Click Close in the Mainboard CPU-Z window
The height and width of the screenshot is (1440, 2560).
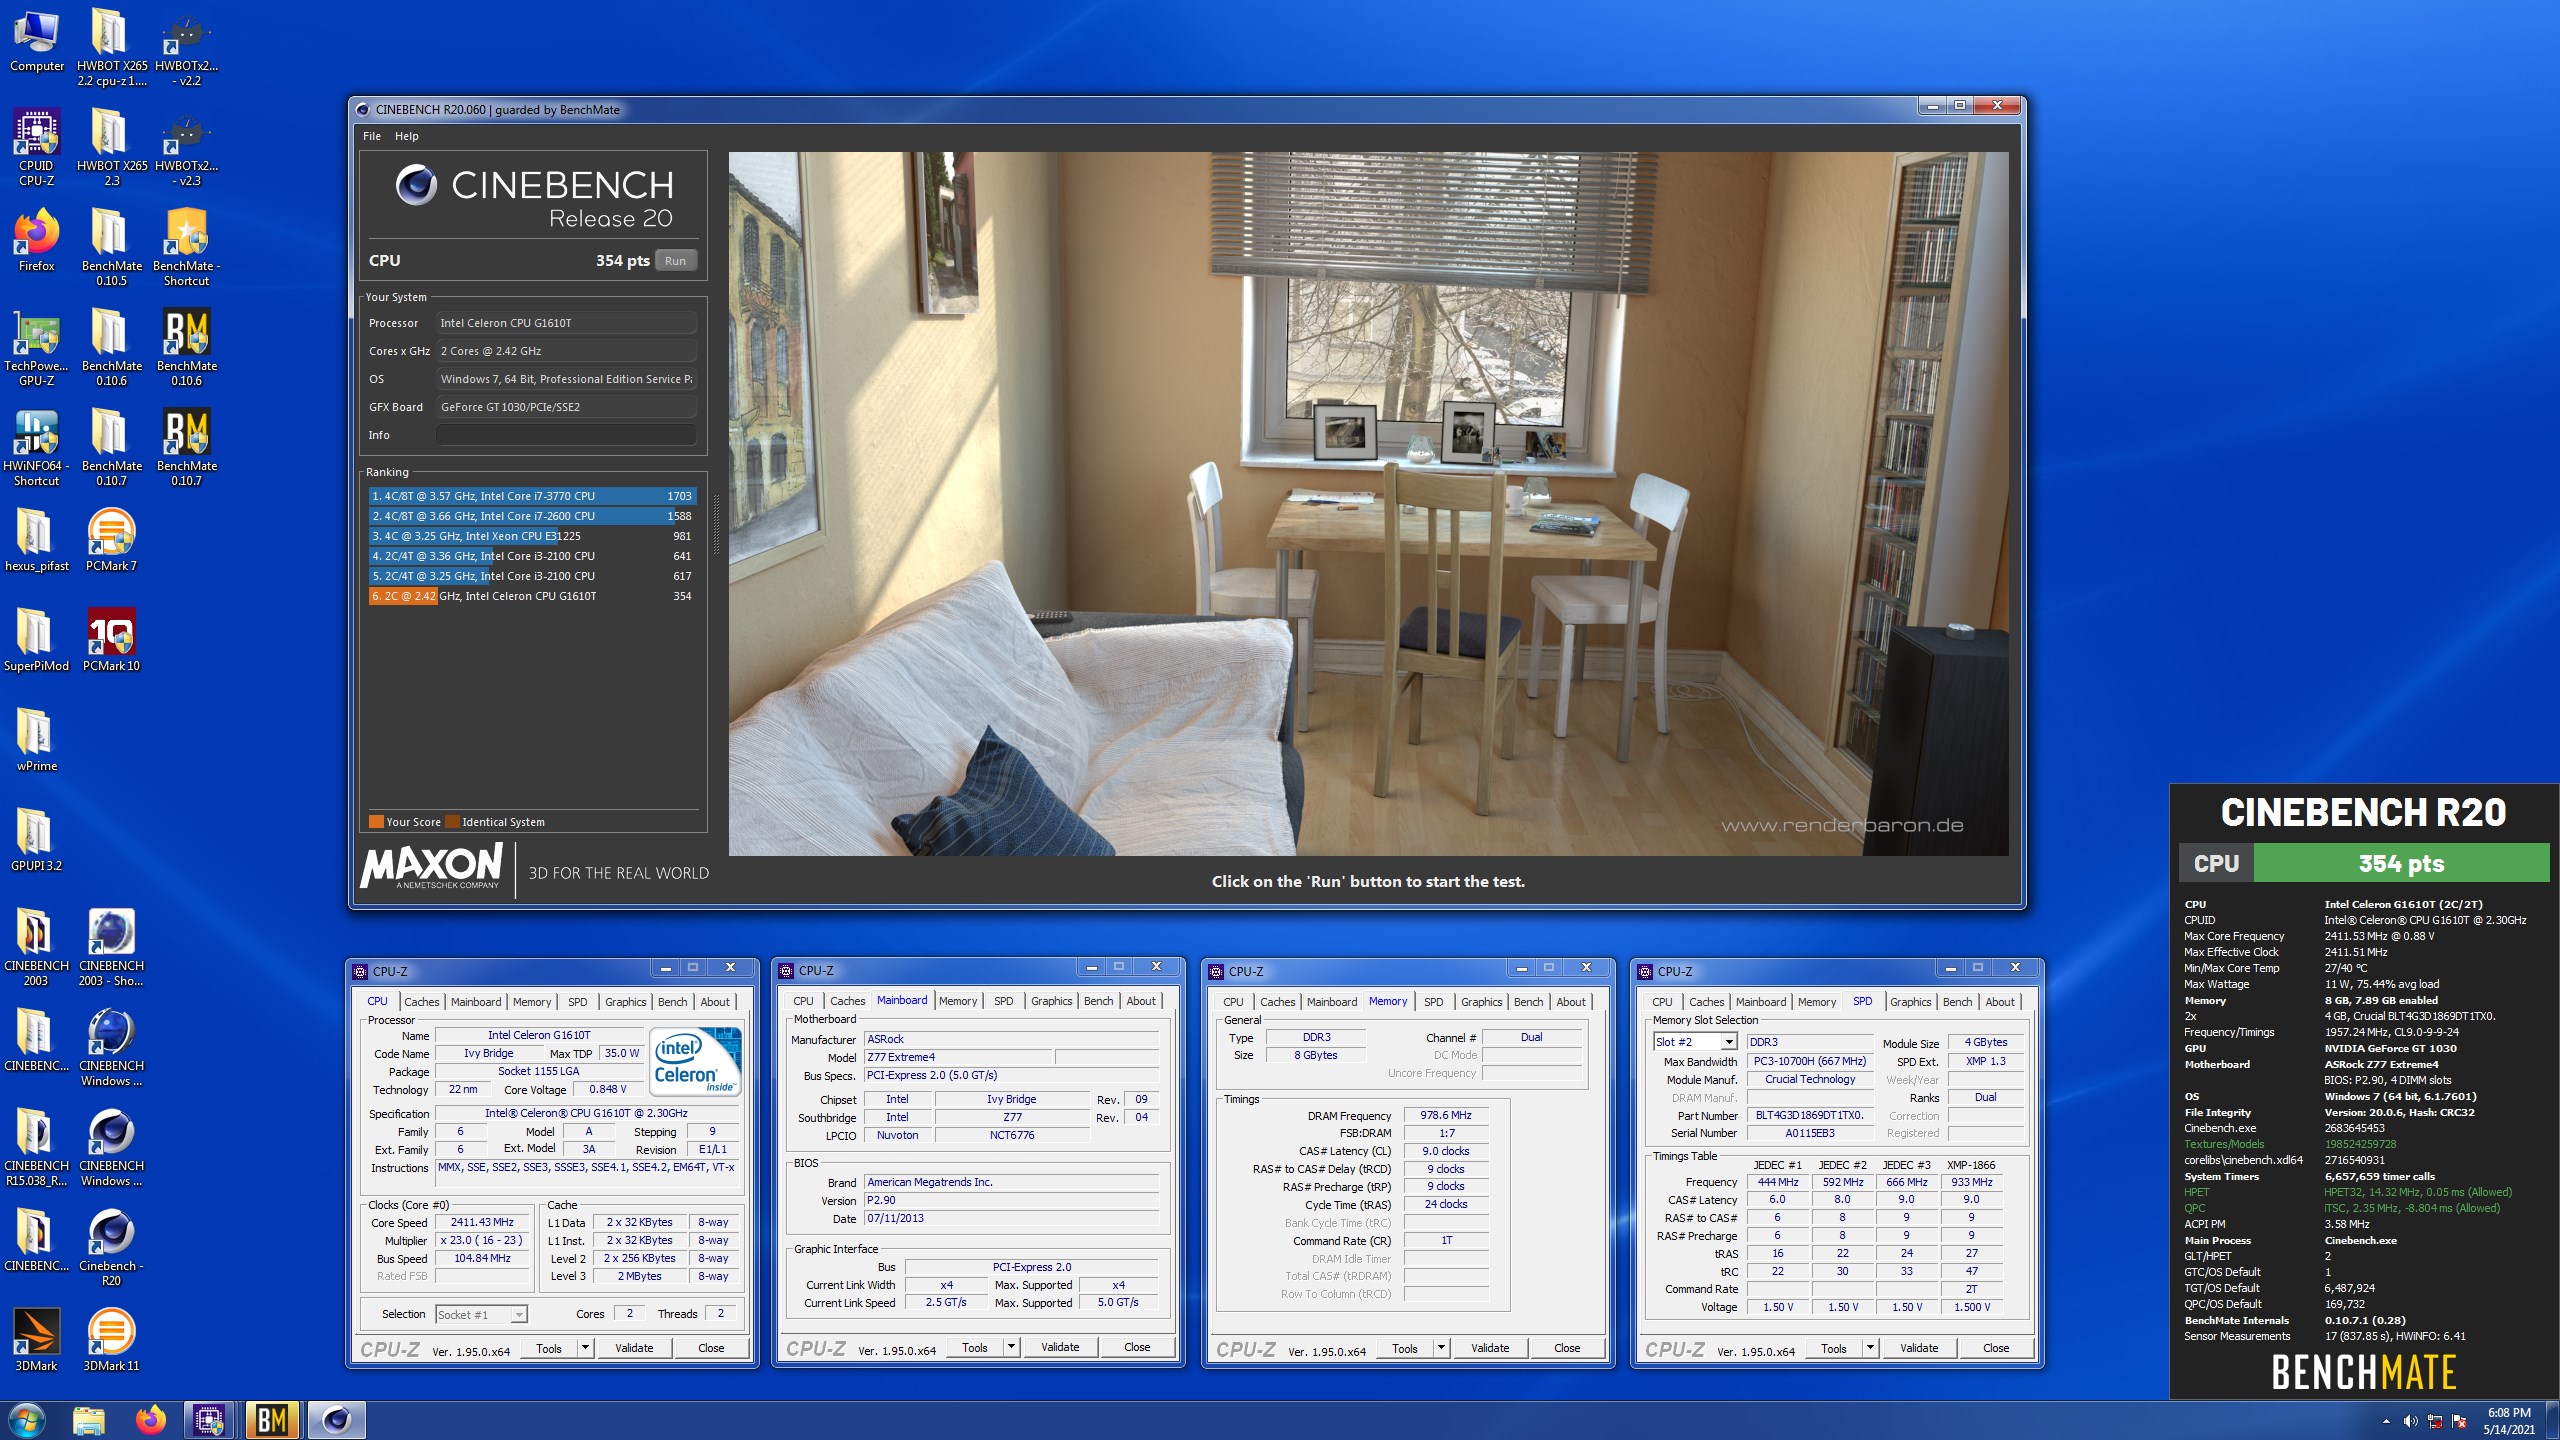tap(1137, 1347)
